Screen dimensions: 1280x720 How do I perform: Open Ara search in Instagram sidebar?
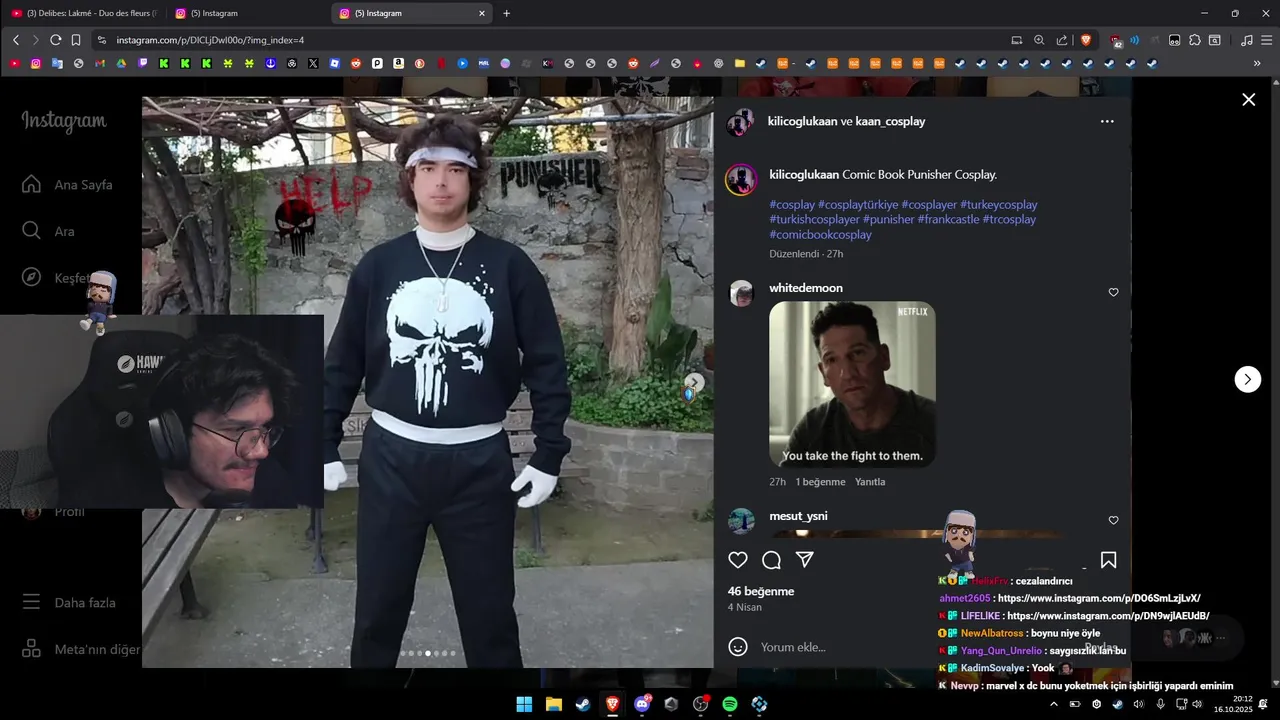pyautogui.click(x=48, y=231)
